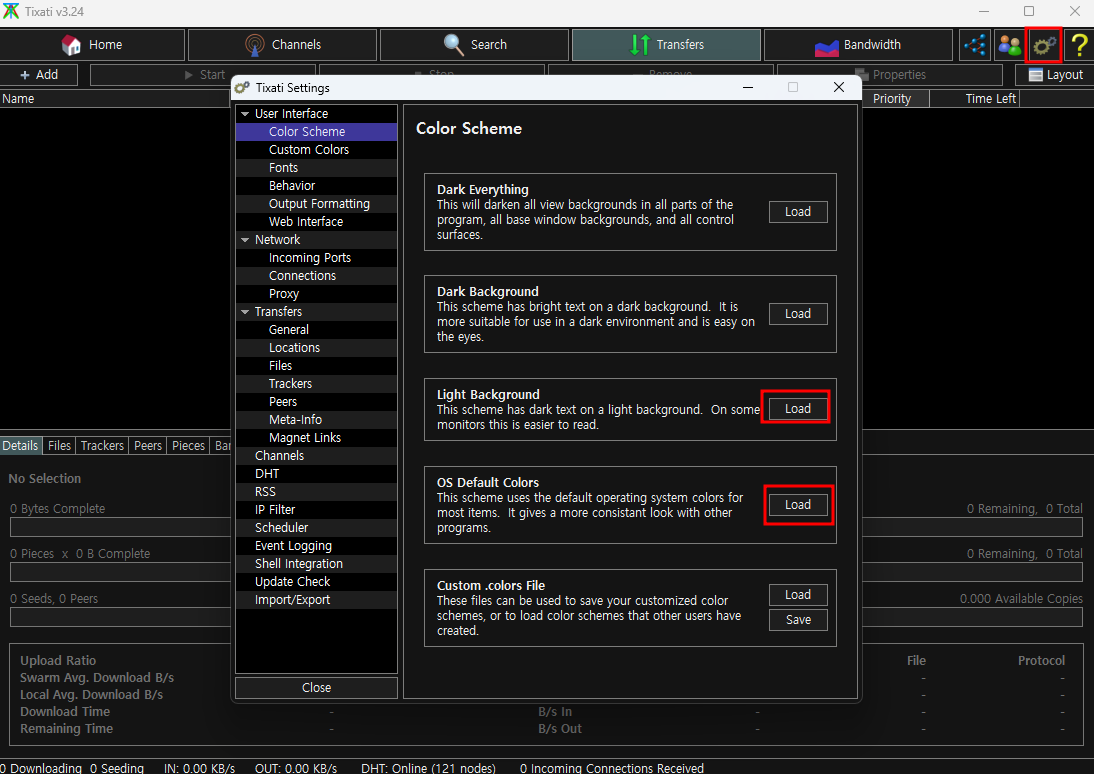Open the Home tab house icon

71,45
